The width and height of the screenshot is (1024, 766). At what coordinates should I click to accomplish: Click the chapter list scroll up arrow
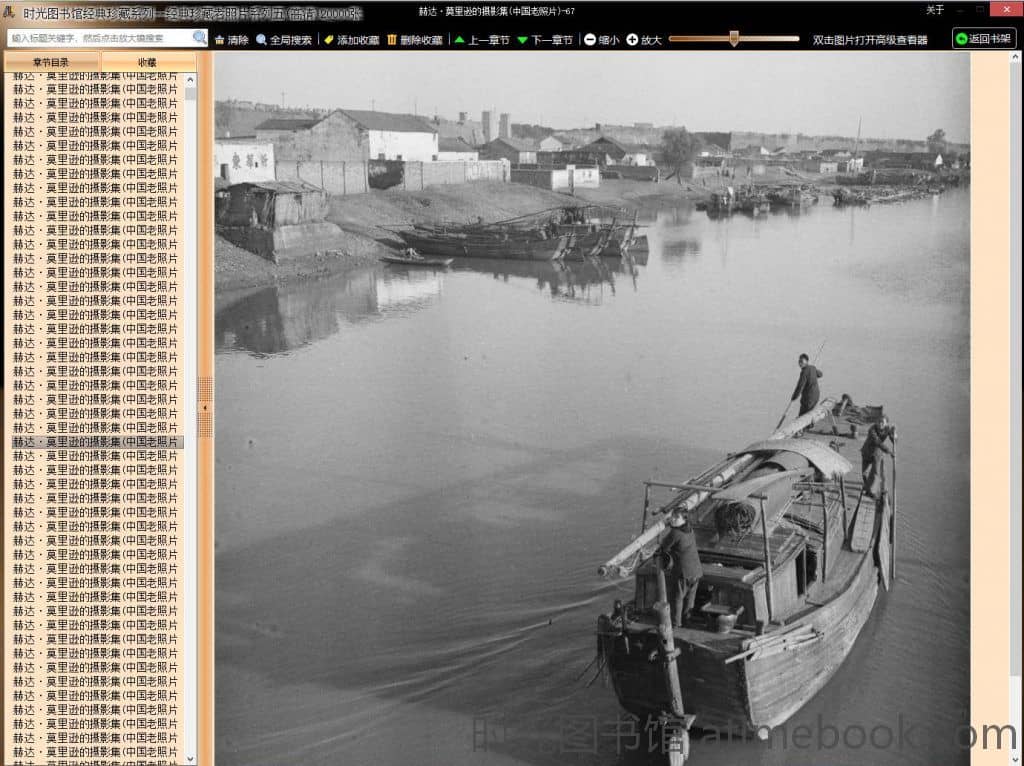[x=190, y=79]
